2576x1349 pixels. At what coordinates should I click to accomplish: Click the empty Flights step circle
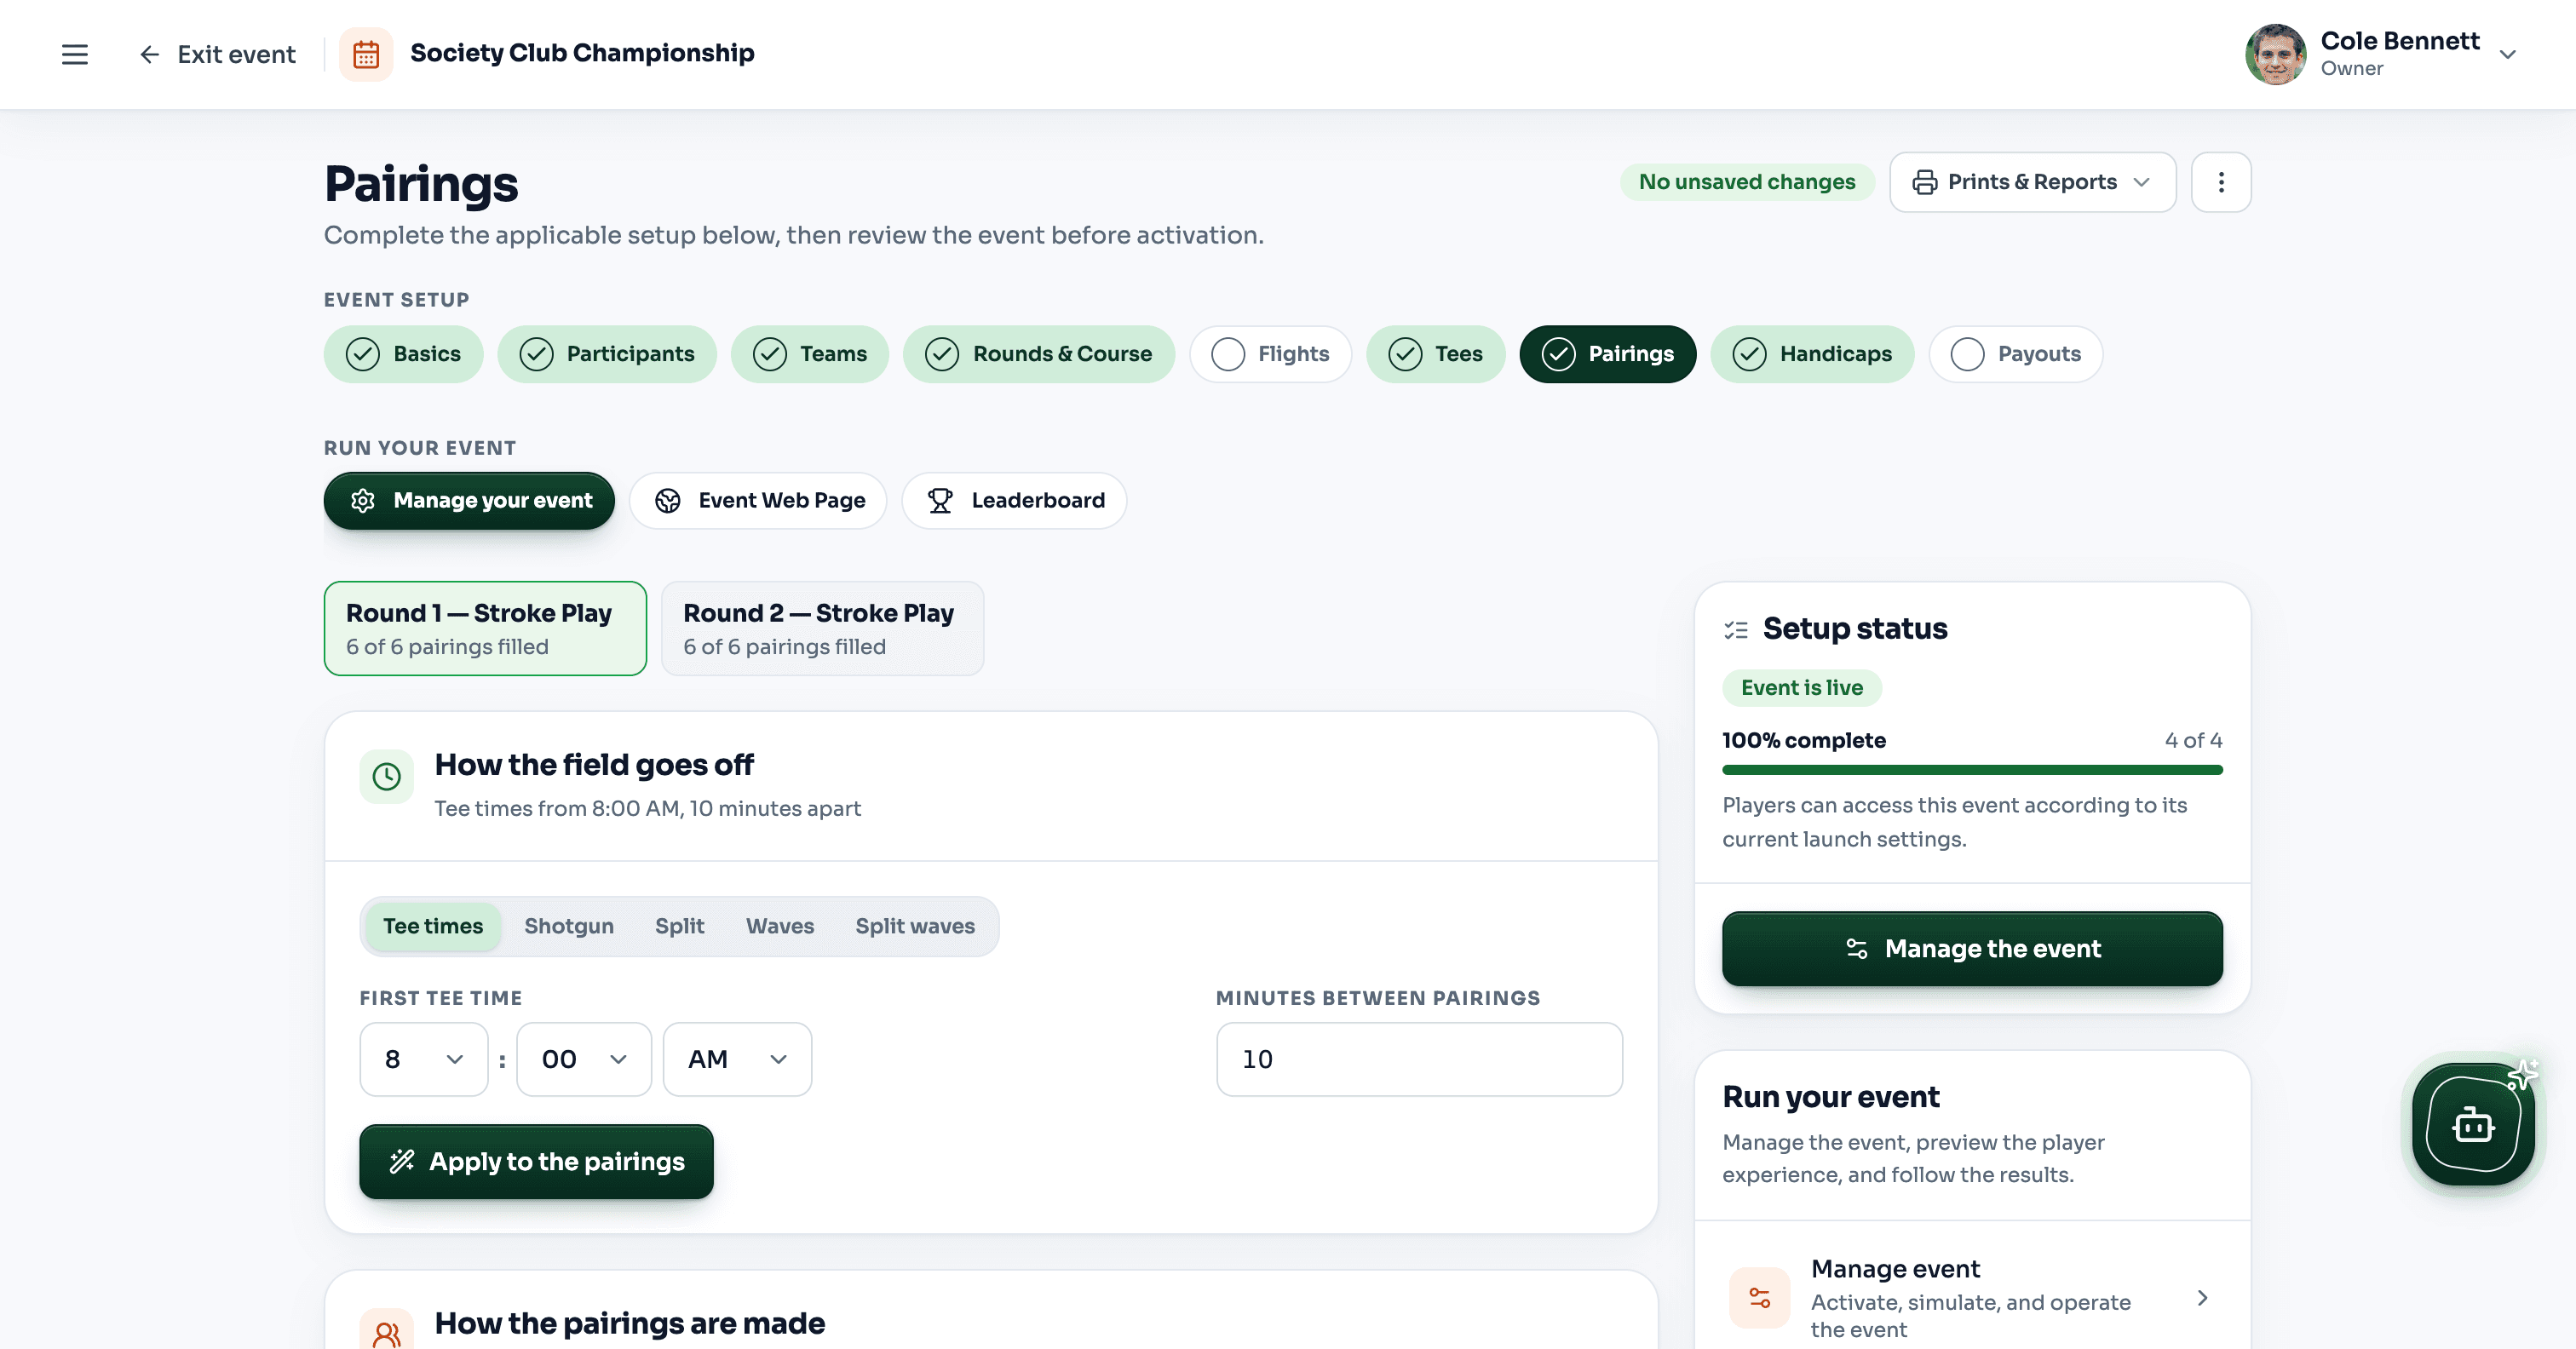click(x=1227, y=354)
